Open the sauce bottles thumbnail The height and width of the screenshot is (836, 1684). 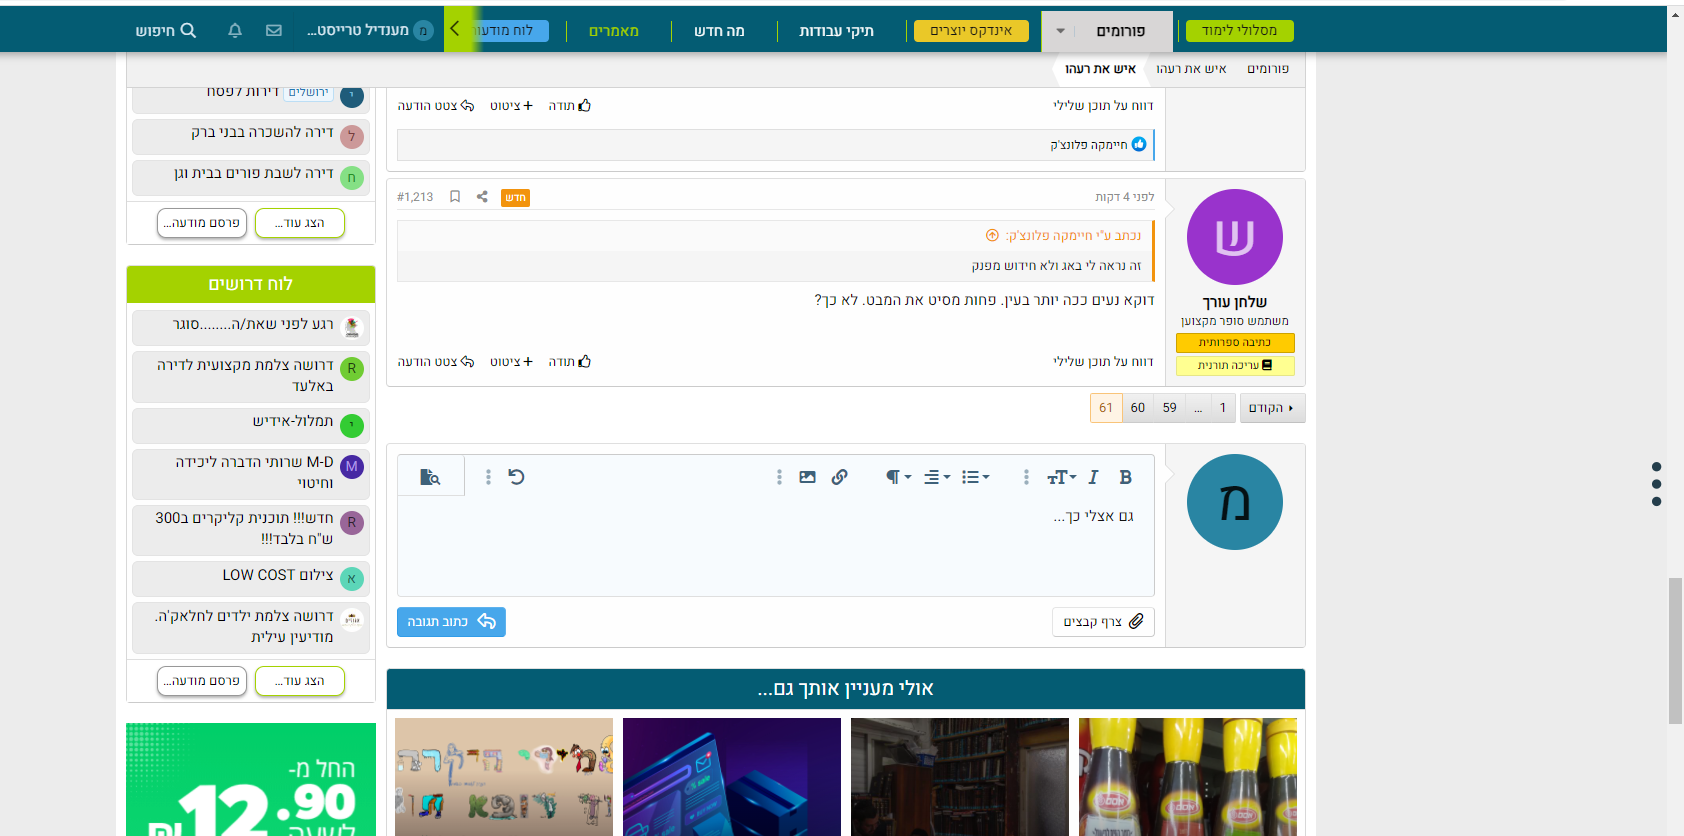[1188, 777]
